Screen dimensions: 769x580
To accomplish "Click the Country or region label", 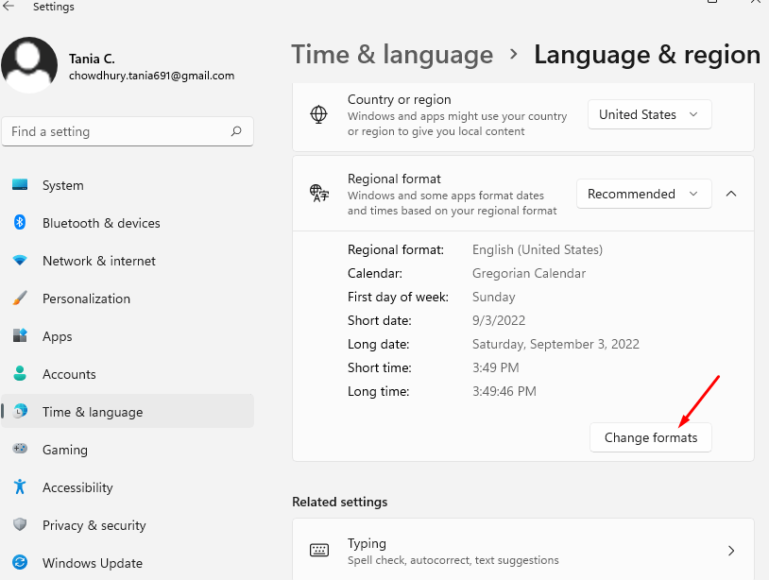I will tap(399, 100).
